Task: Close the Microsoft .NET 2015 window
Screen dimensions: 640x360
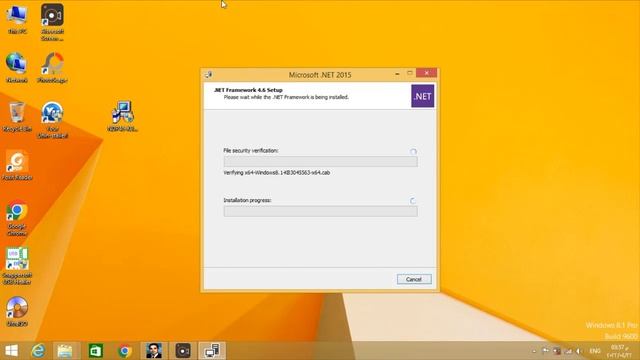Action: pos(427,73)
